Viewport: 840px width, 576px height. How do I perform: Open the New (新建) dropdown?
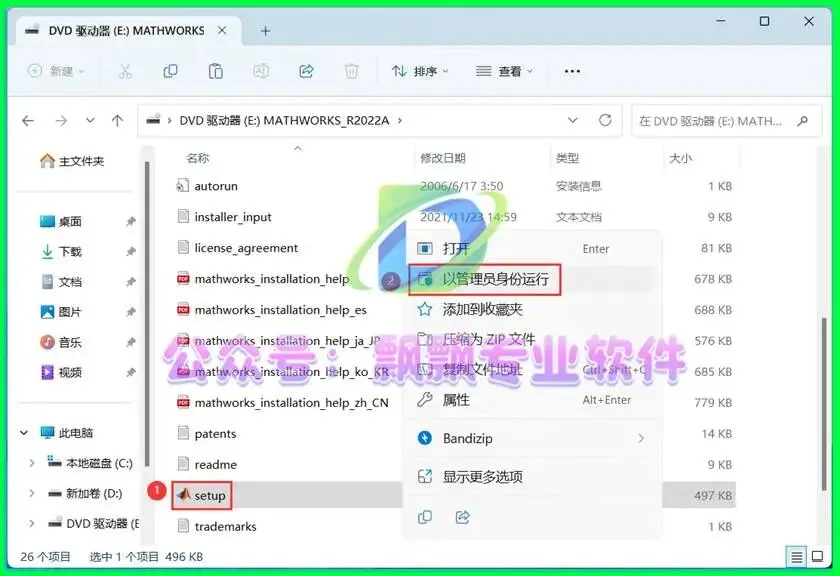[x=56, y=71]
